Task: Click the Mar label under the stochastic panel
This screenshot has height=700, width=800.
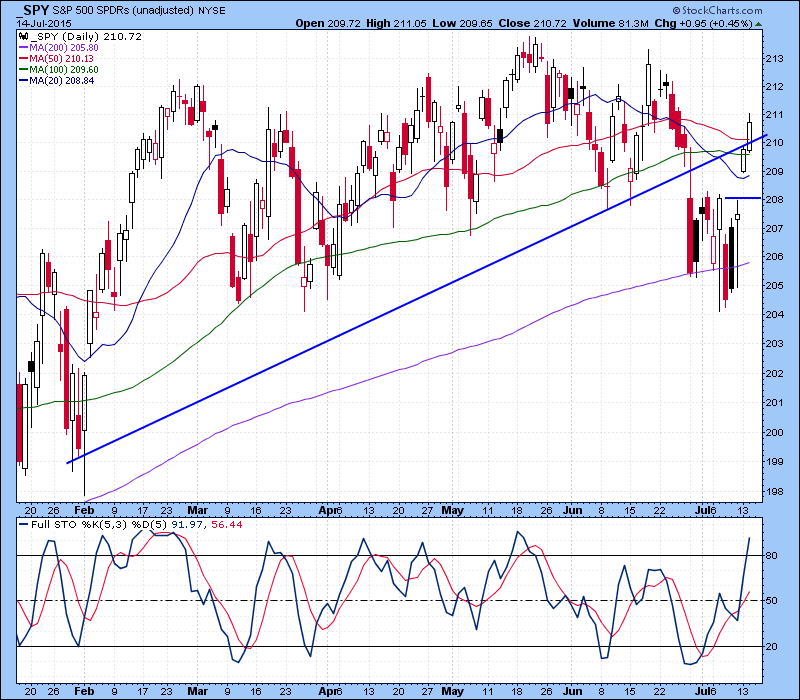Action: tap(197, 691)
